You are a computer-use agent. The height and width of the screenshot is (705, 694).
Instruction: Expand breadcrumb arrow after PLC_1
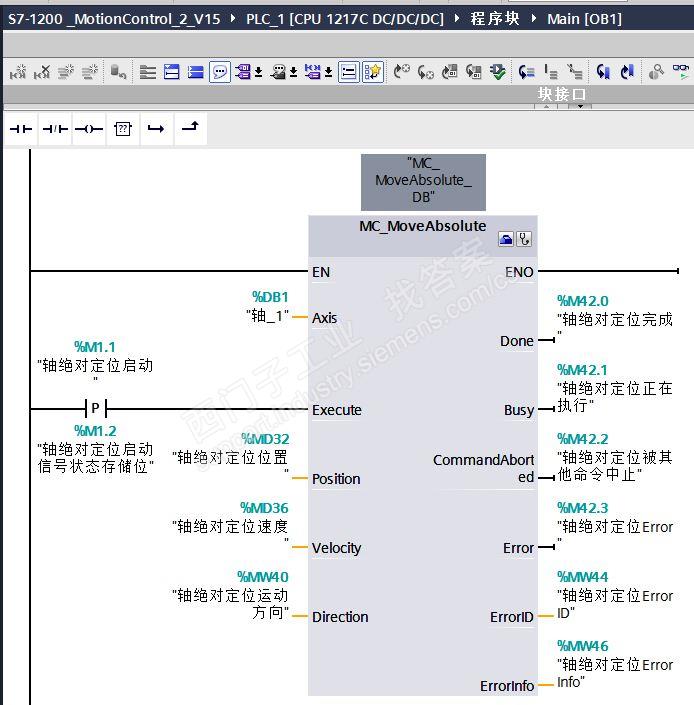tap(457, 18)
